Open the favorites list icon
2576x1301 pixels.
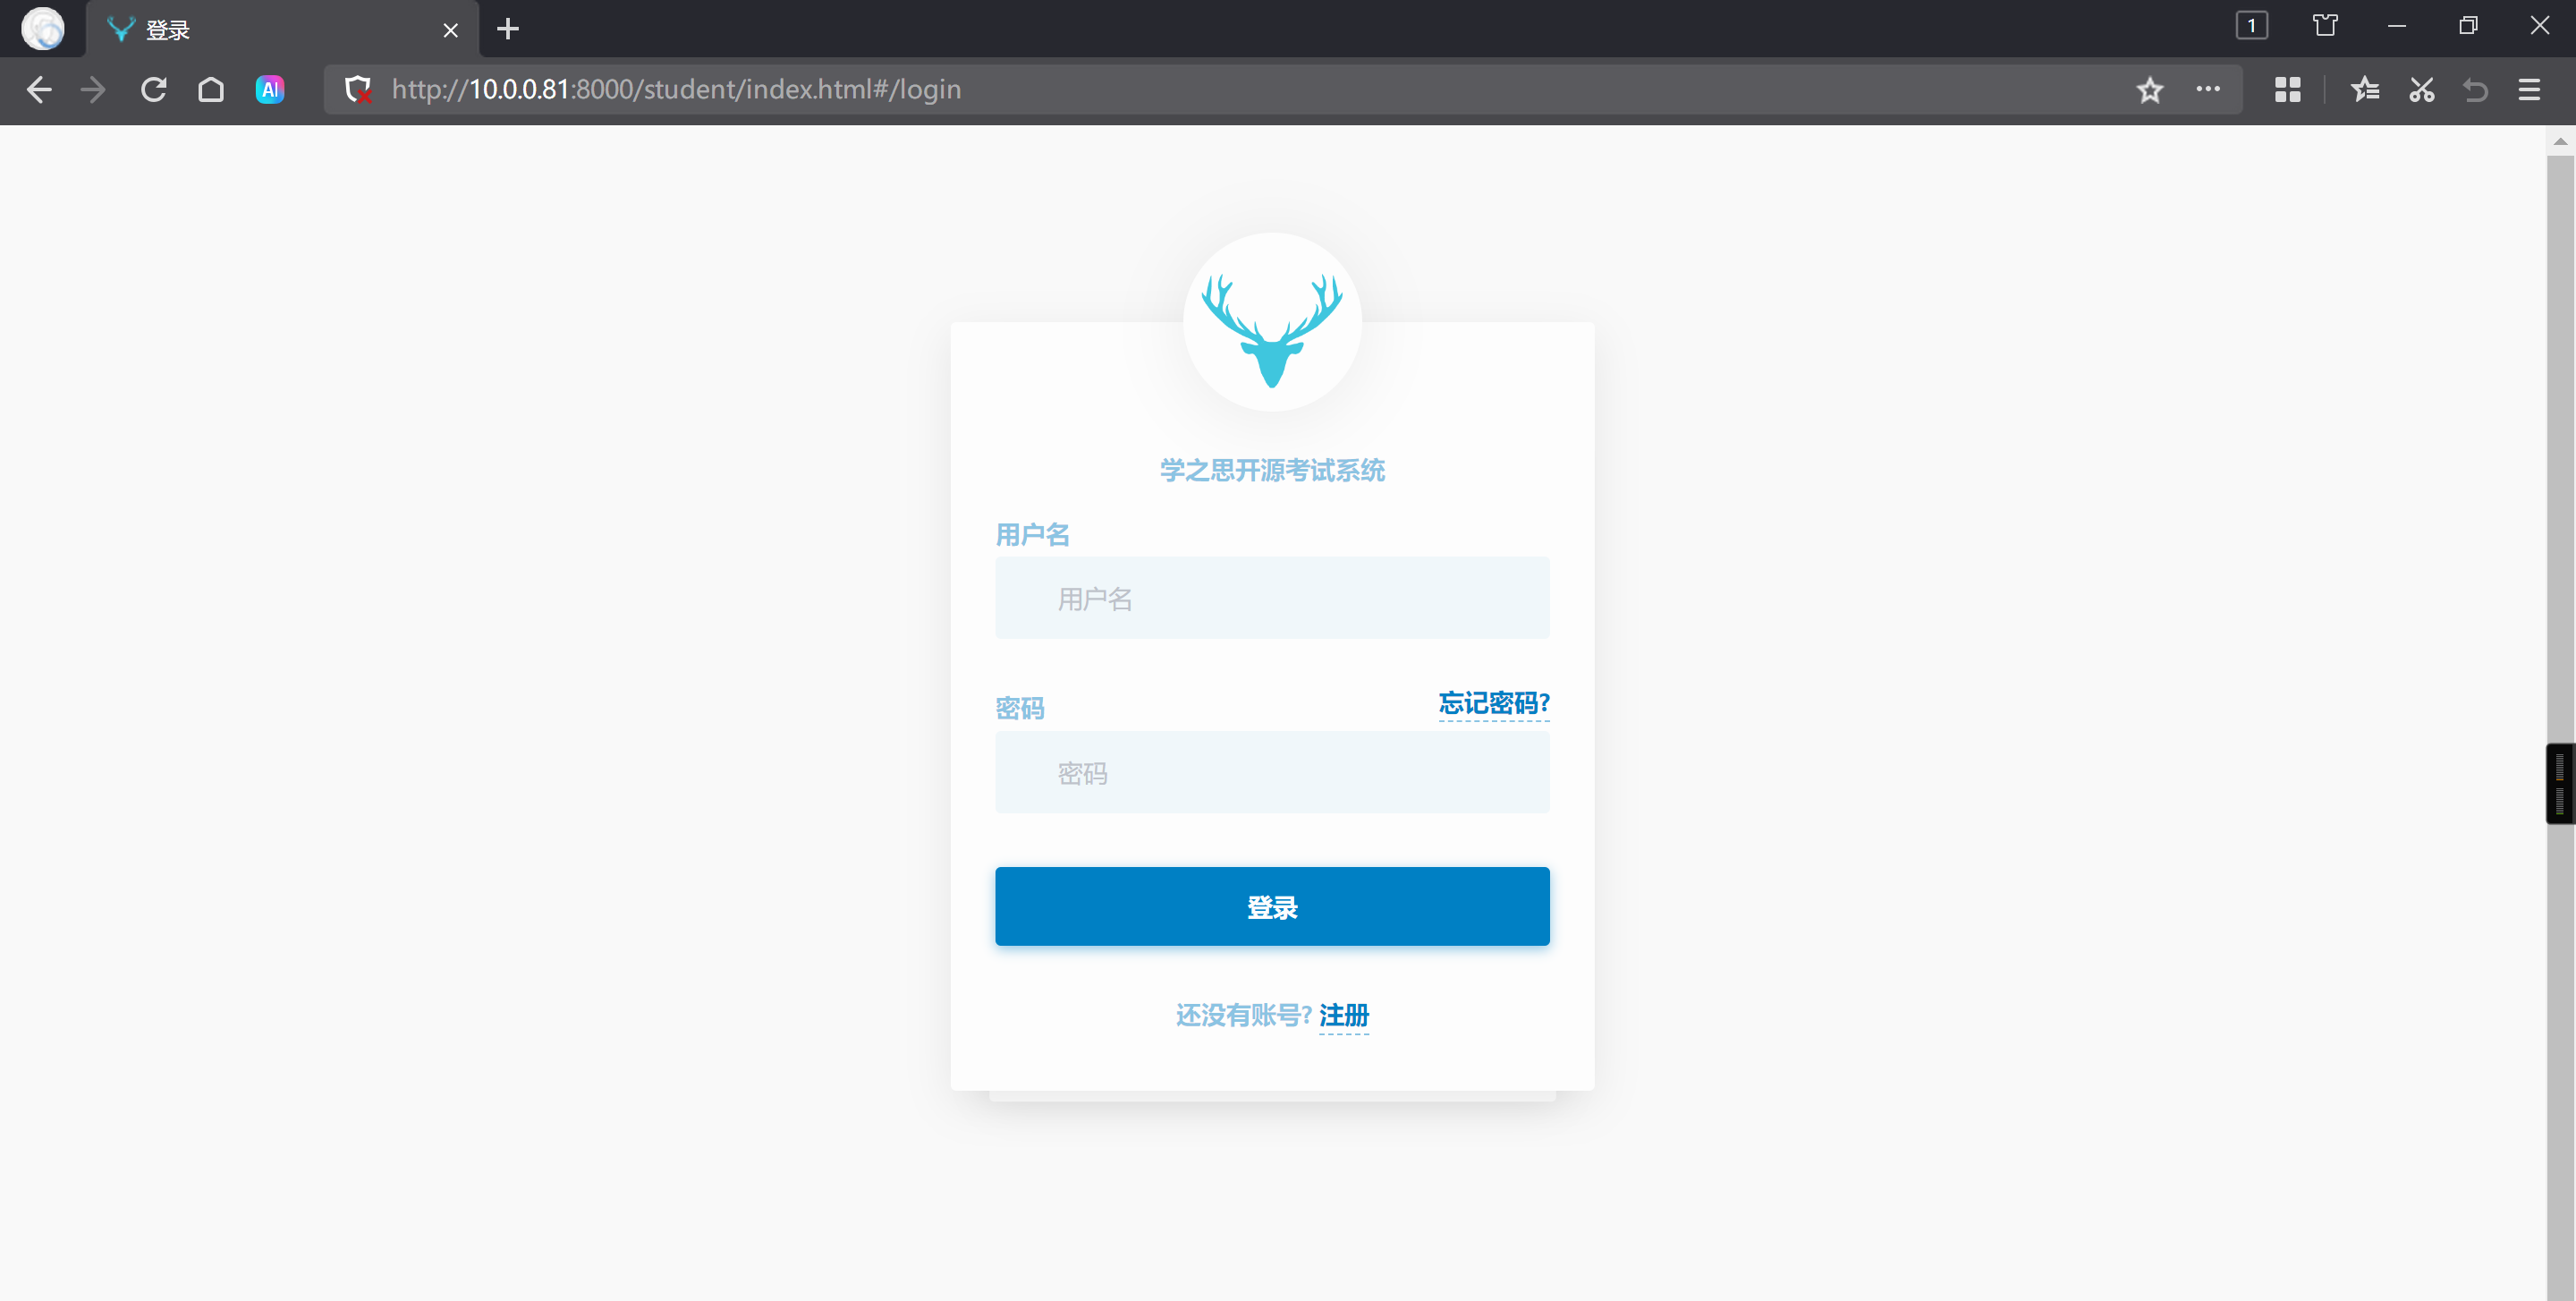2365,90
